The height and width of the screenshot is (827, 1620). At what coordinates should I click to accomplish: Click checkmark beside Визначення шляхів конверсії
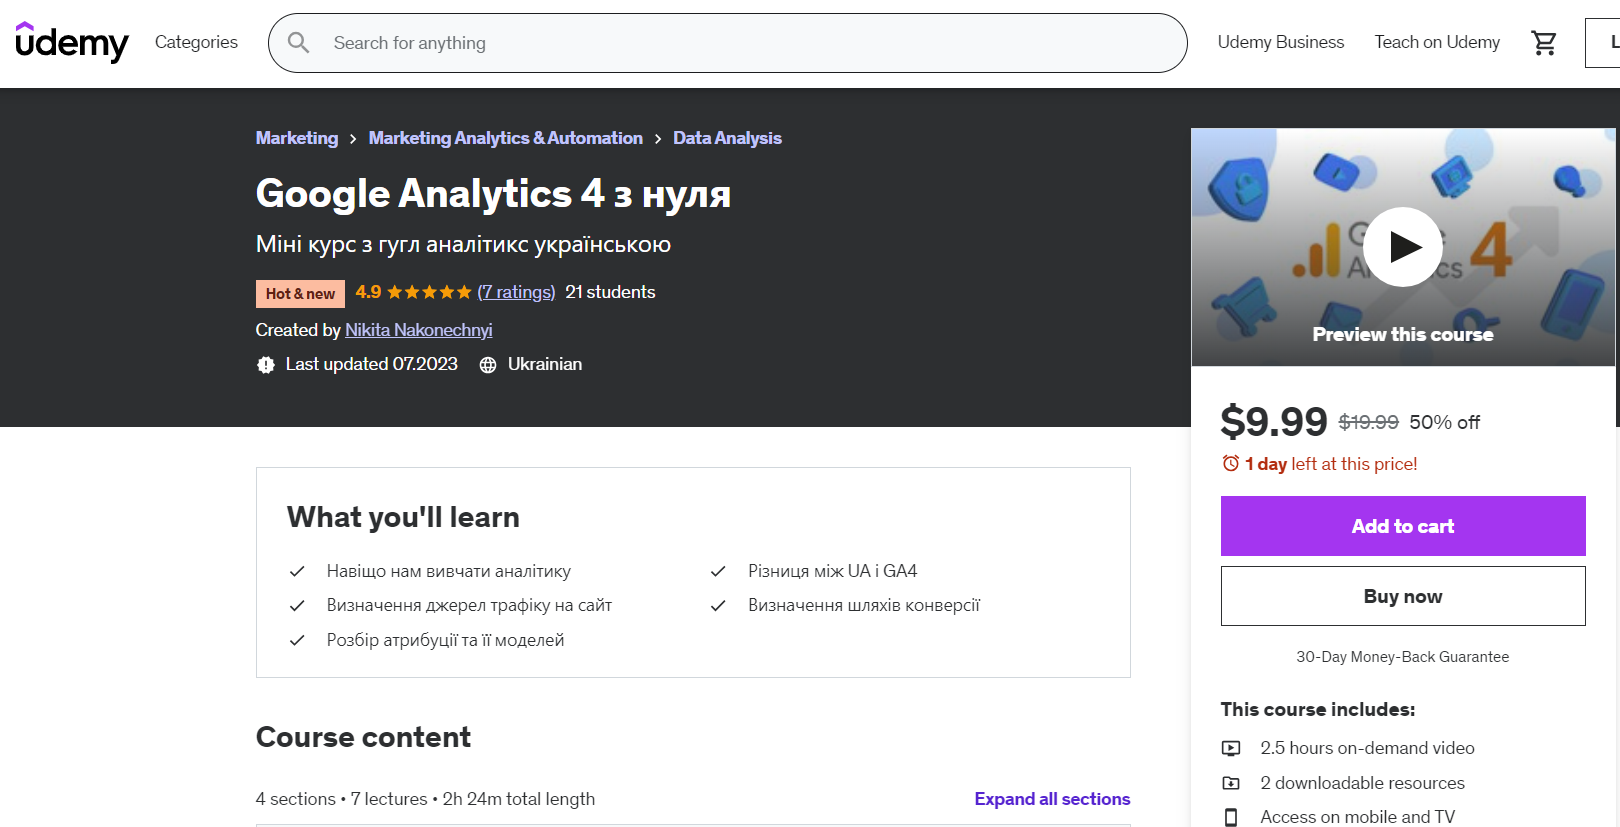pyautogui.click(x=718, y=605)
